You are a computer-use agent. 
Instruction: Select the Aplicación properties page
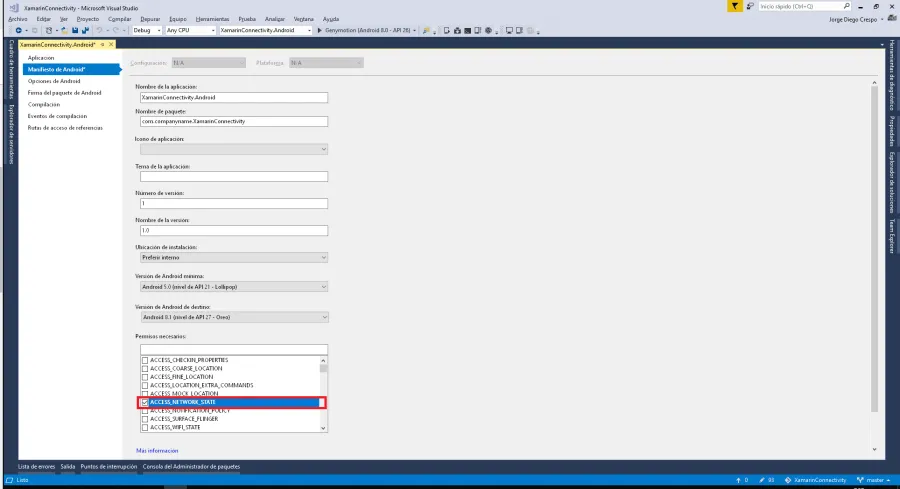pyautogui.click(x=41, y=58)
